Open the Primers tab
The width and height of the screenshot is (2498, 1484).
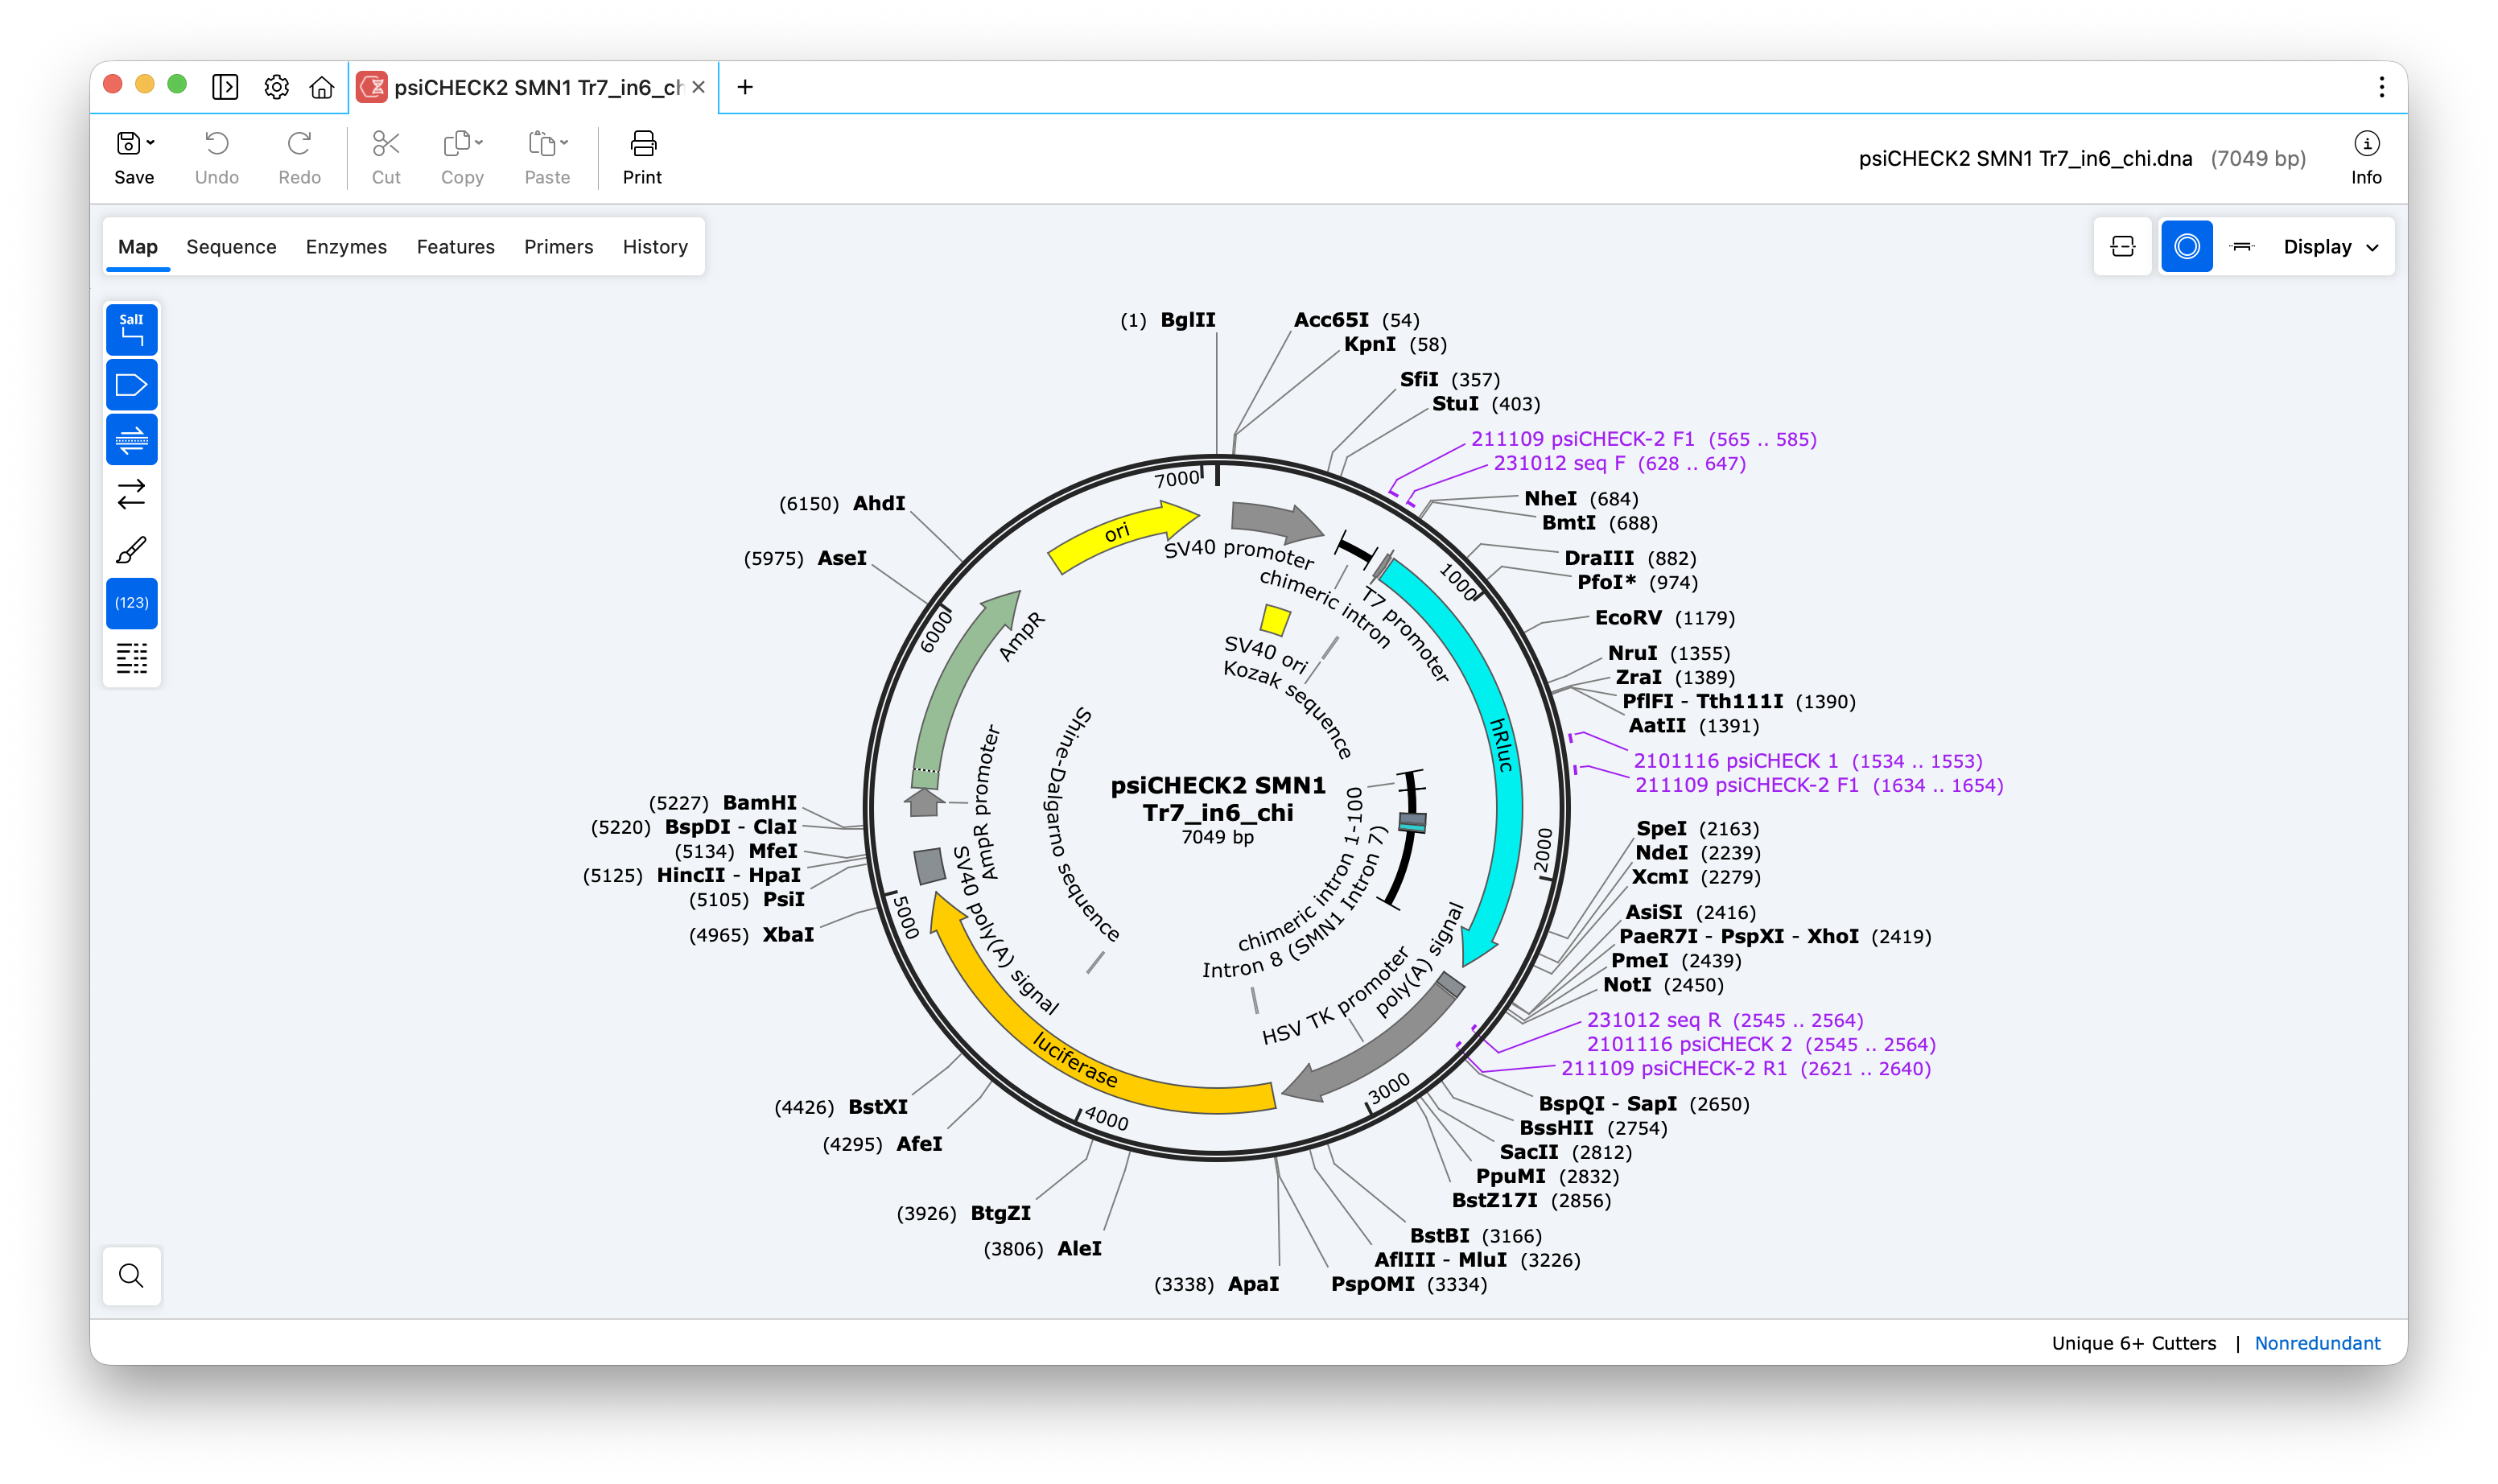pyautogui.click(x=558, y=247)
